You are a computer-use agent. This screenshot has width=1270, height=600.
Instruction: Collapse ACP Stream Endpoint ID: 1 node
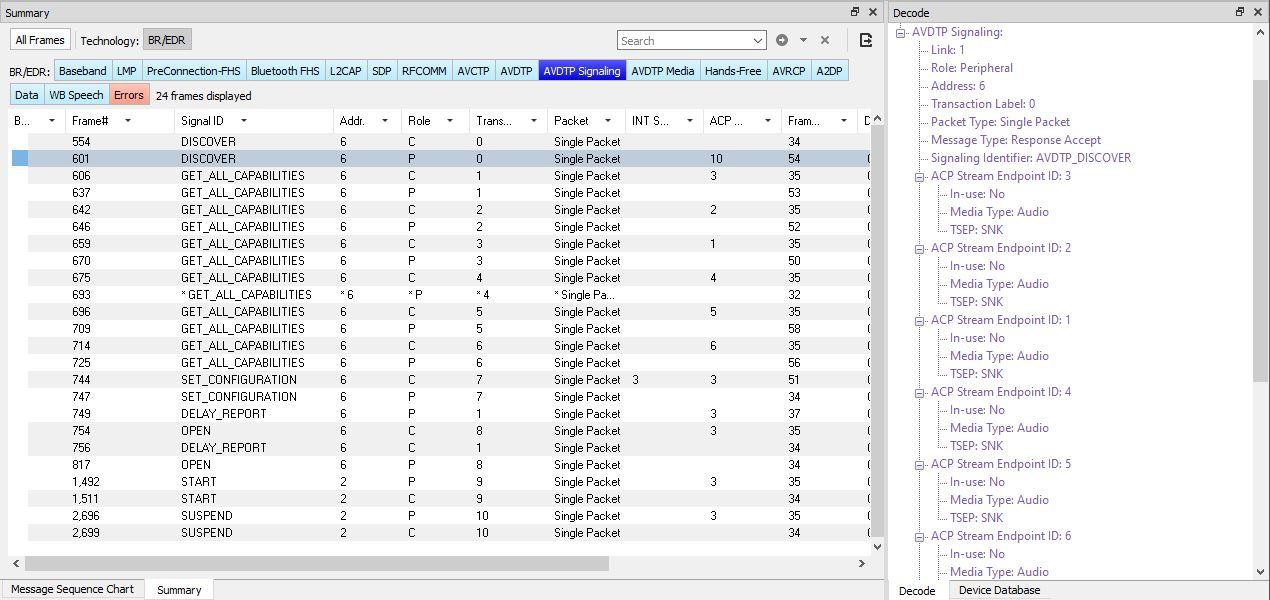click(x=919, y=320)
